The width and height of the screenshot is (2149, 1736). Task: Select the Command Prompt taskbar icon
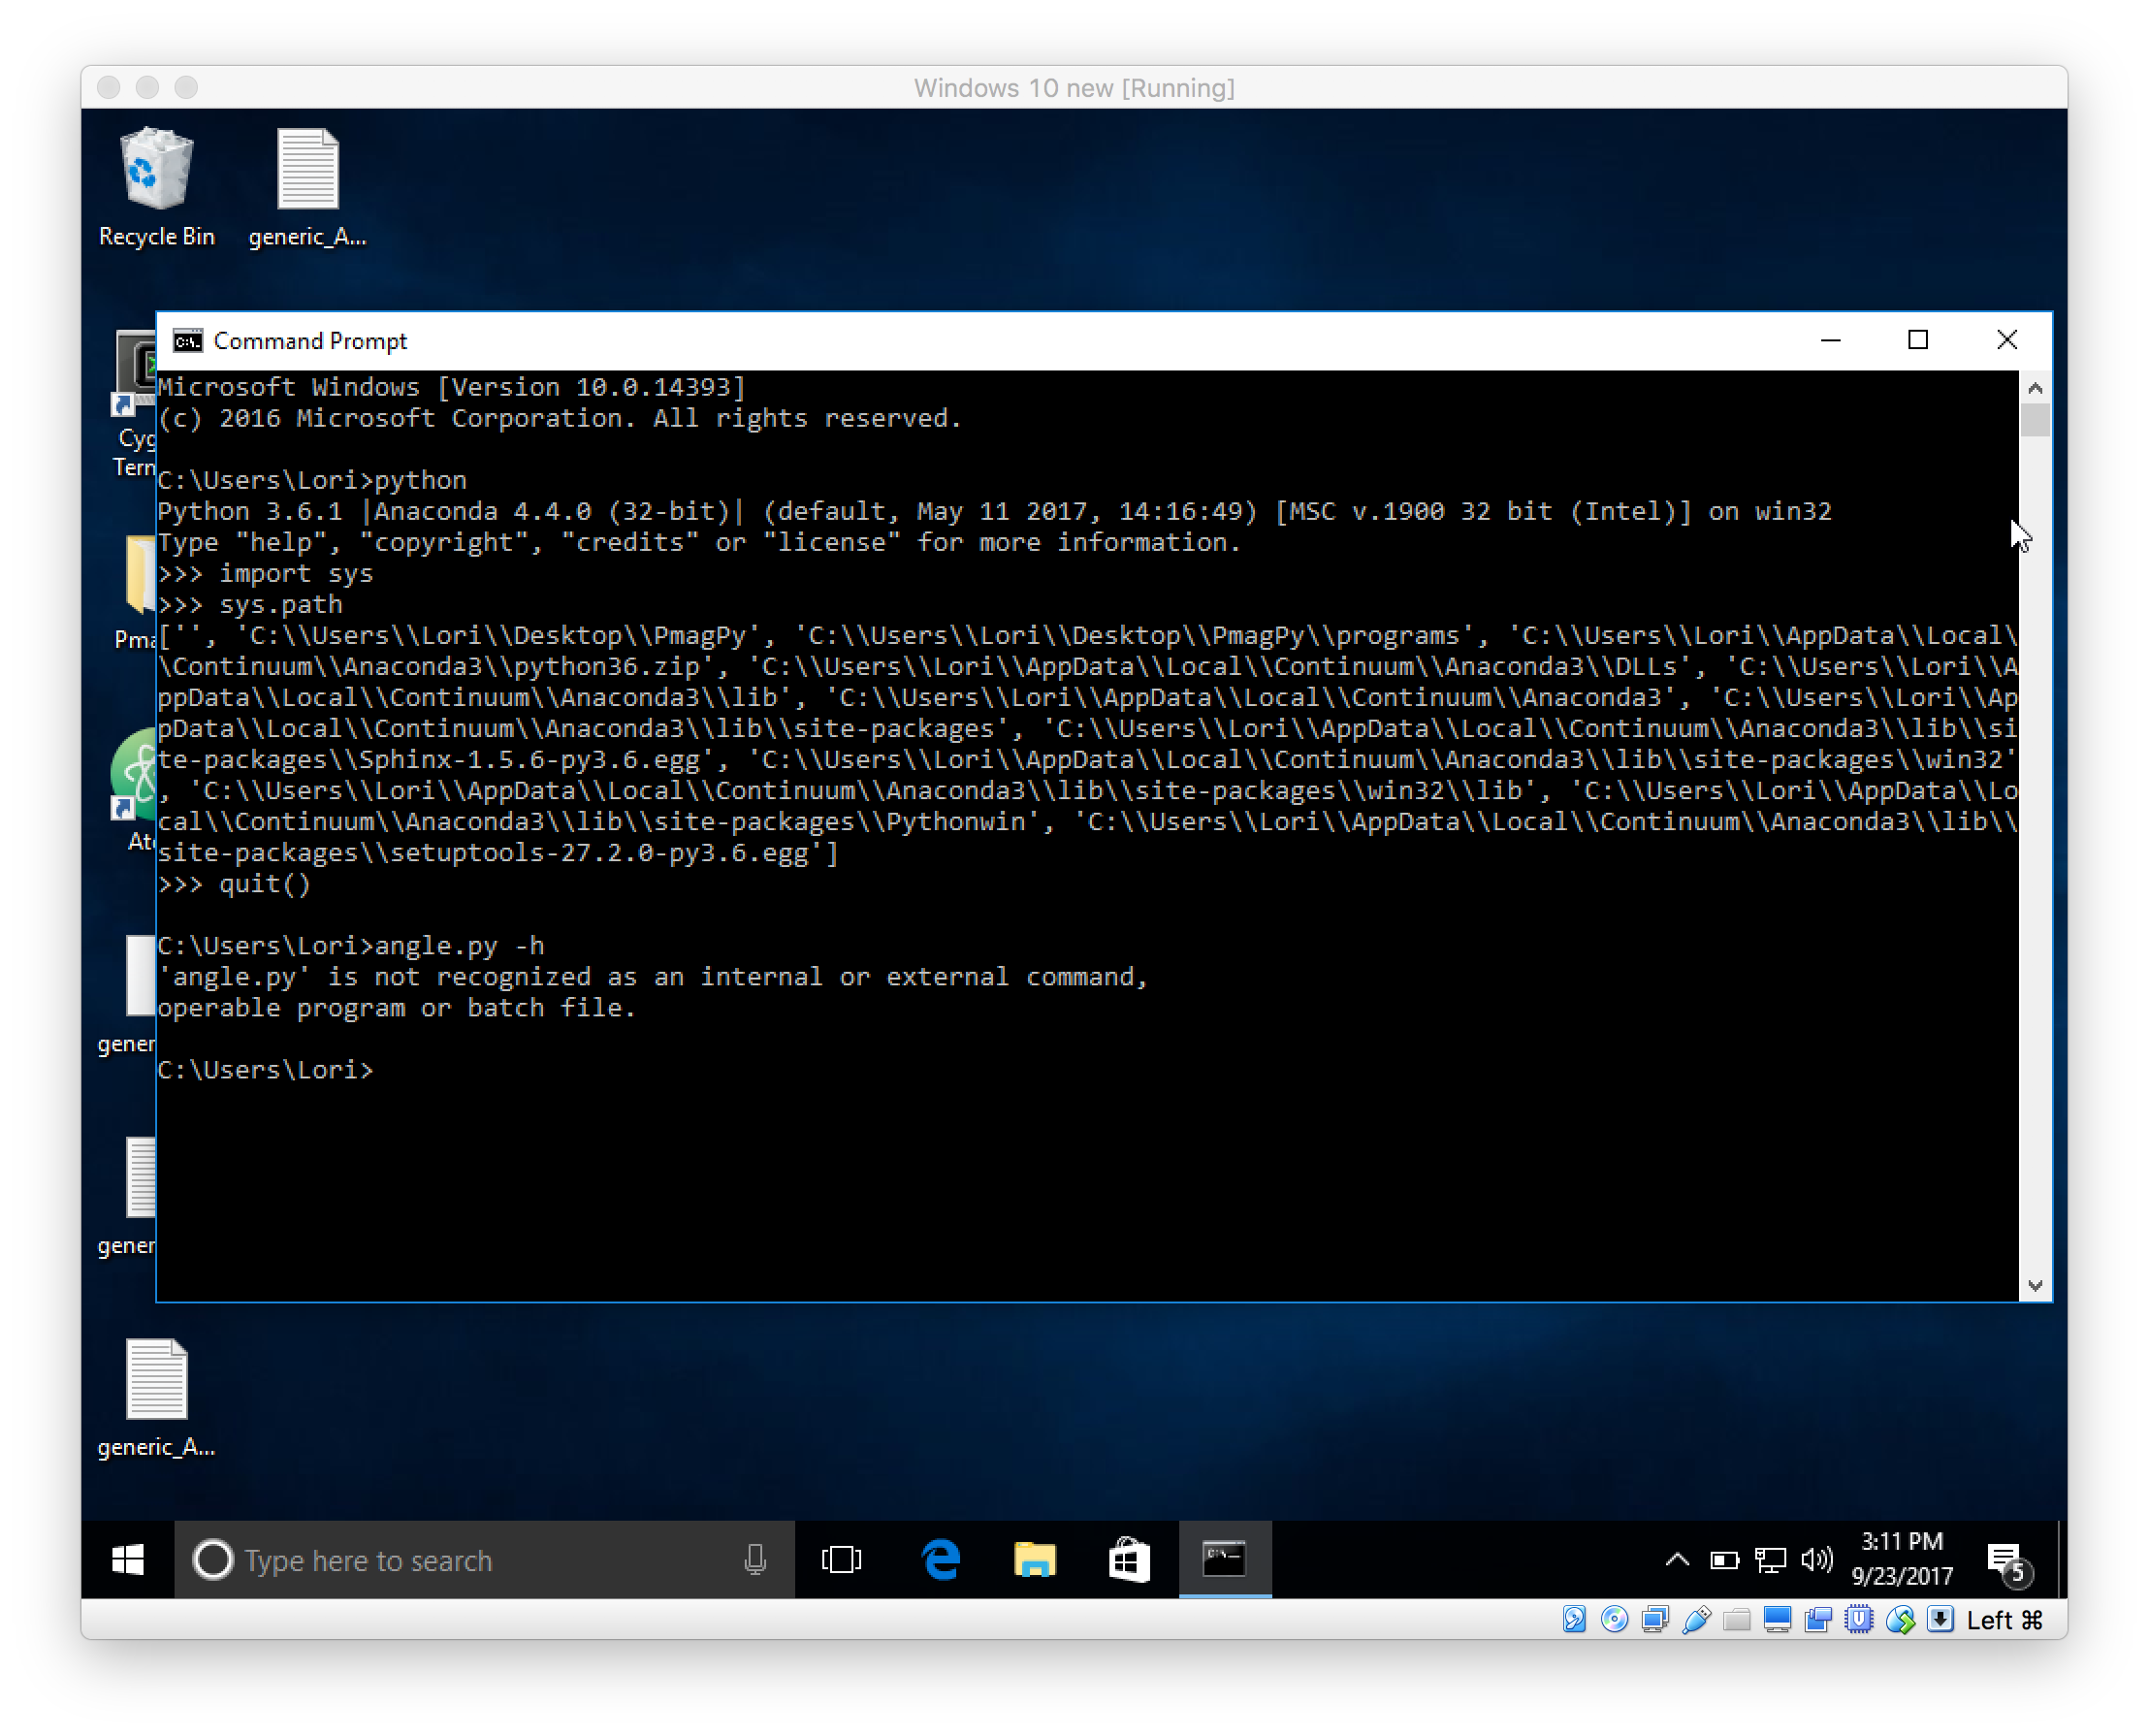pyautogui.click(x=1224, y=1559)
